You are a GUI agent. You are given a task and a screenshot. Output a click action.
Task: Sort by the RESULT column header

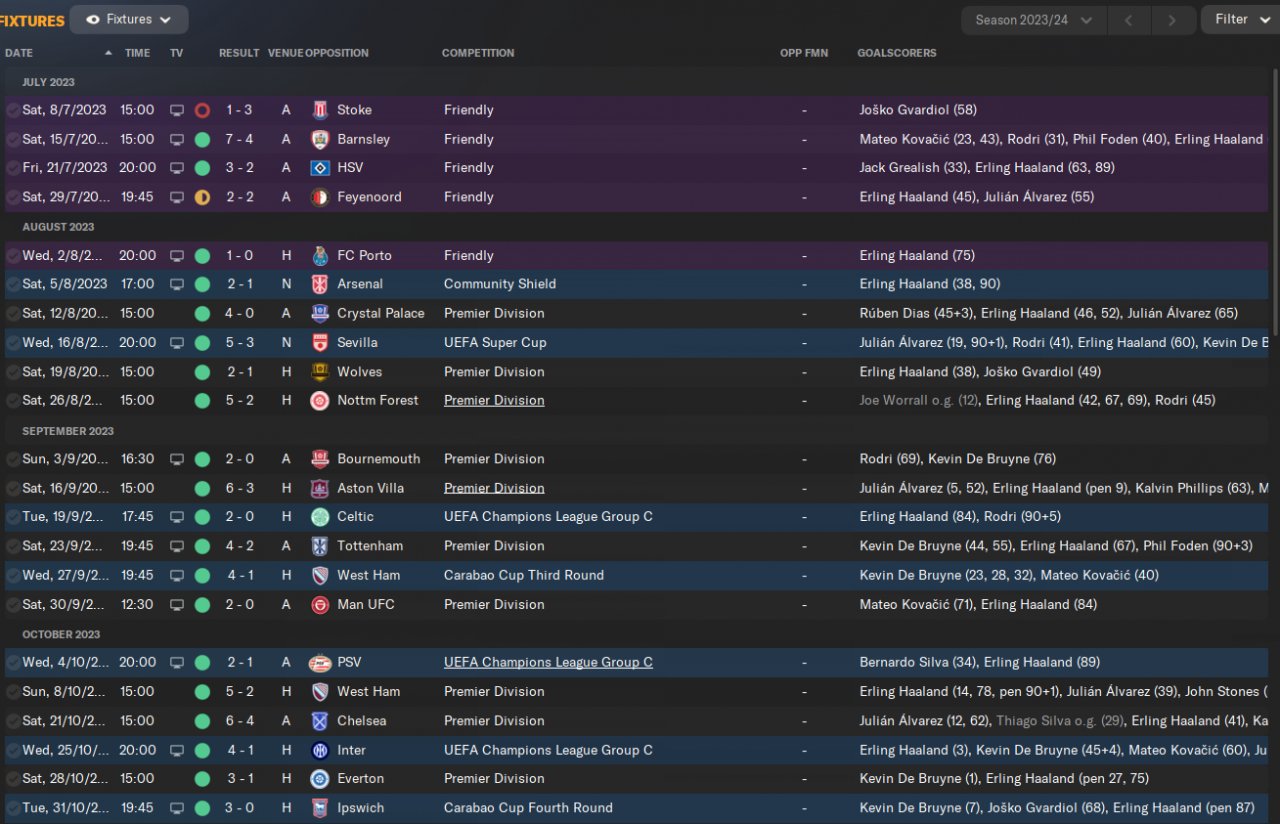[x=239, y=53]
